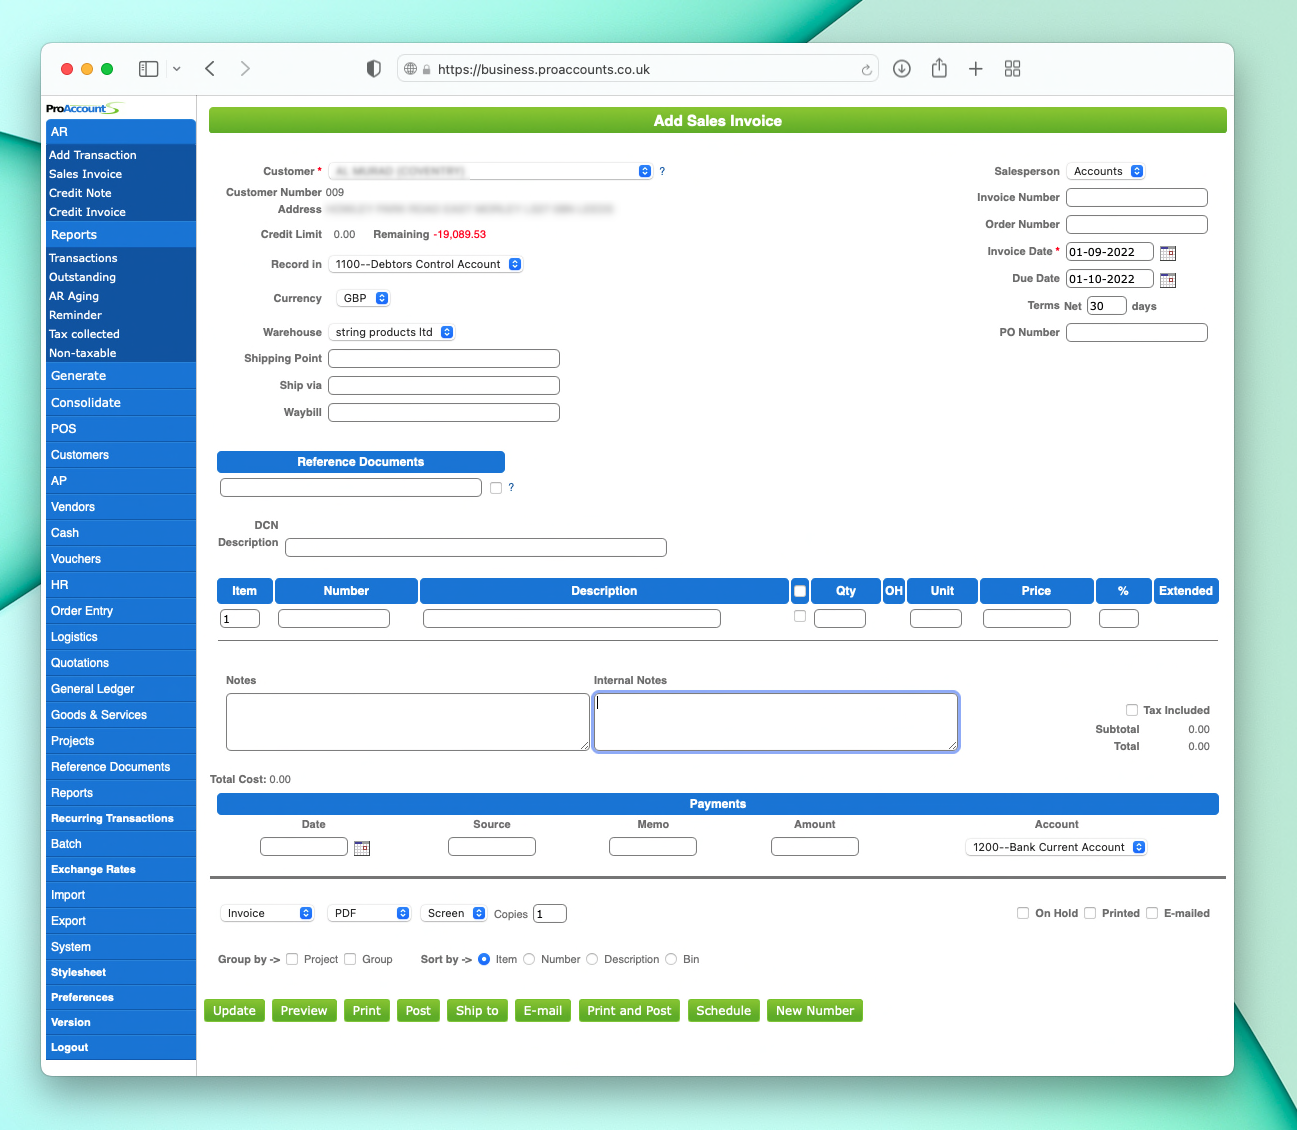
Task: Click the Invoice Number input field
Action: click(1136, 198)
